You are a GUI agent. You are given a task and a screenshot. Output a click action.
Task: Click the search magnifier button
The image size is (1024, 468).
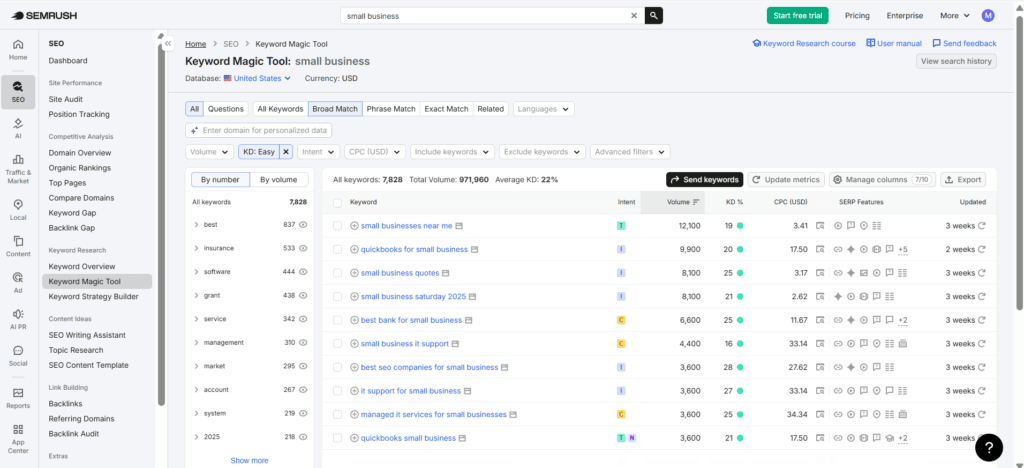tap(654, 16)
